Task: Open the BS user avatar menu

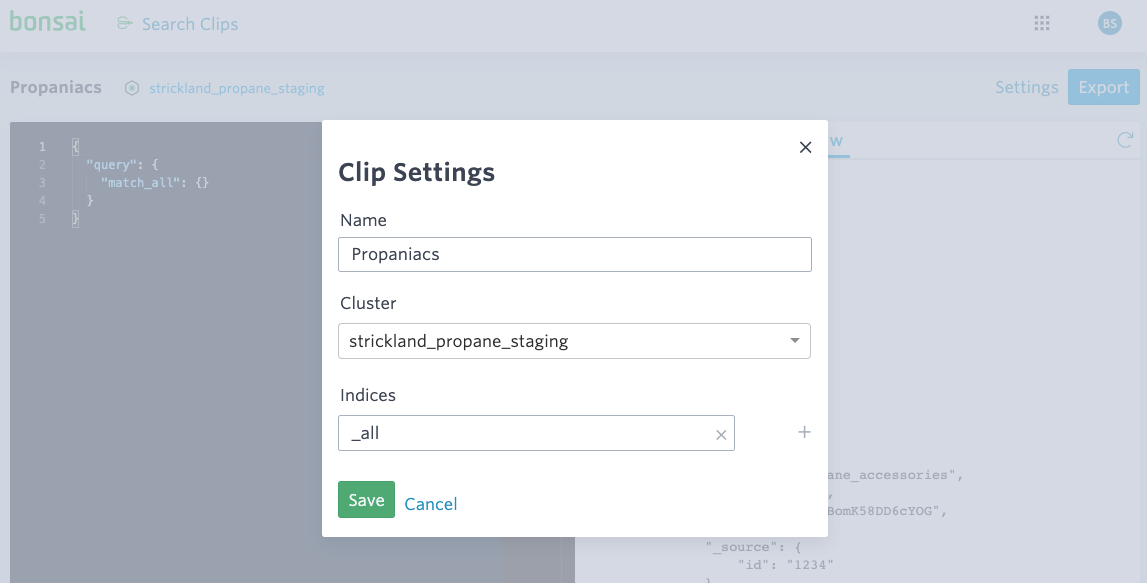Action: [1109, 22]
